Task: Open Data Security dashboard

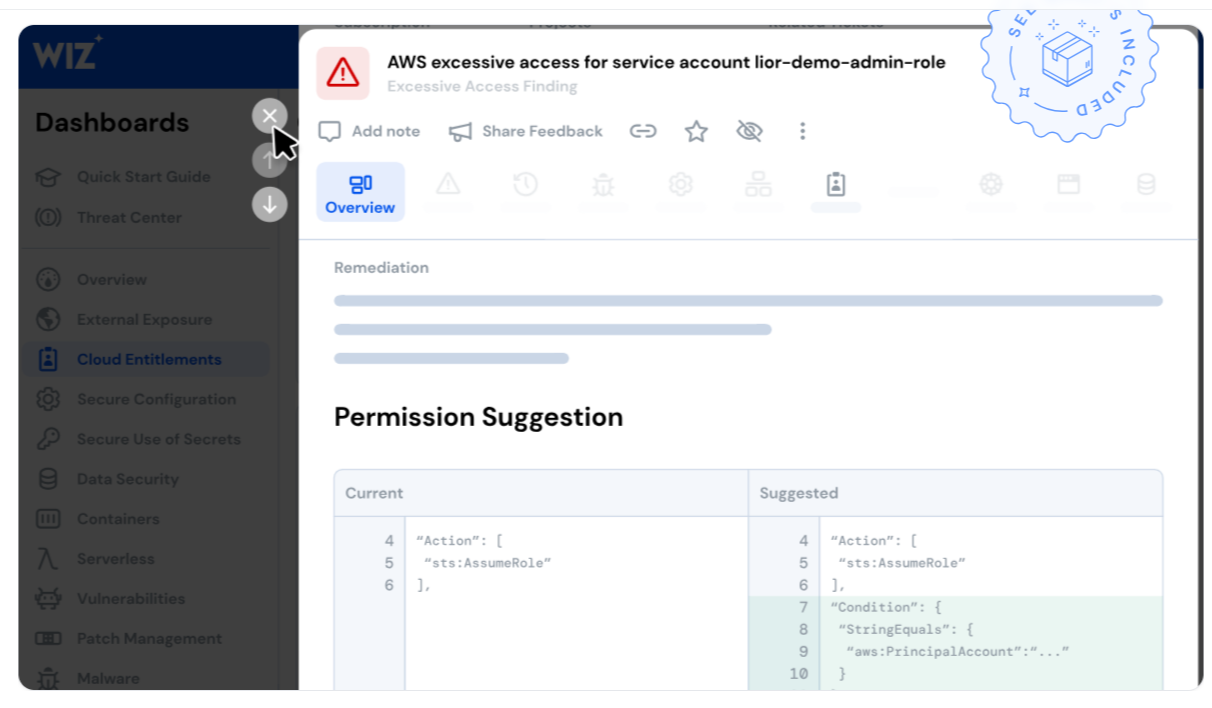Action: [x=127, y=479]
